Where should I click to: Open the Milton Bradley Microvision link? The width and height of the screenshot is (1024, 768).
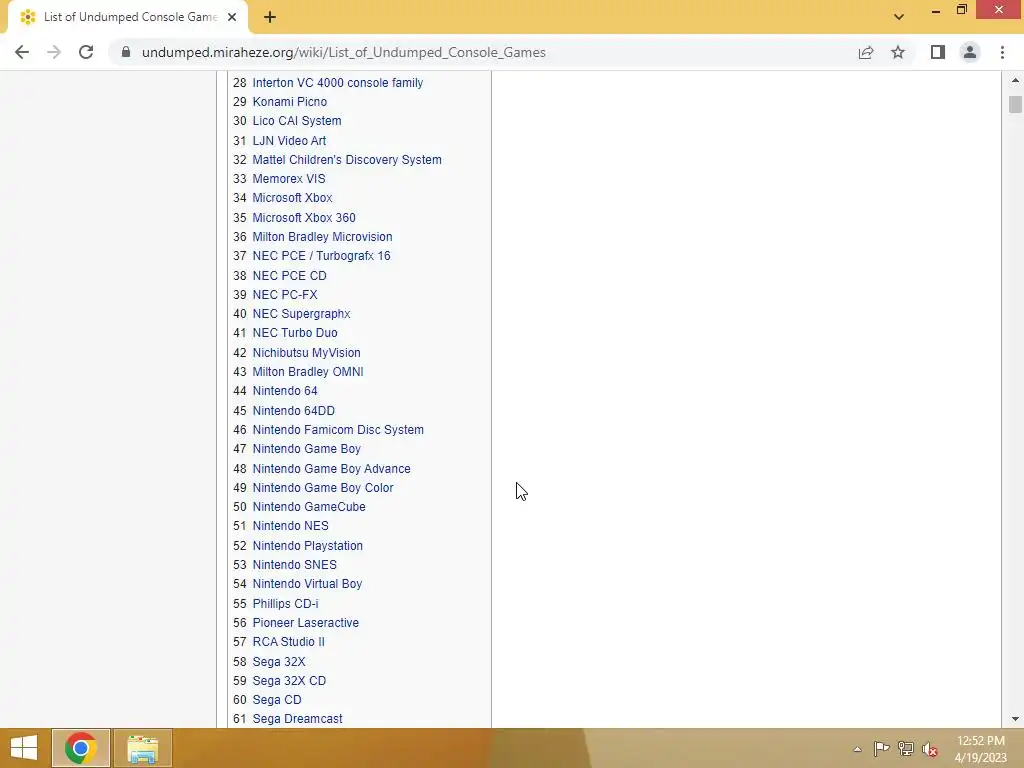(322, 237)
